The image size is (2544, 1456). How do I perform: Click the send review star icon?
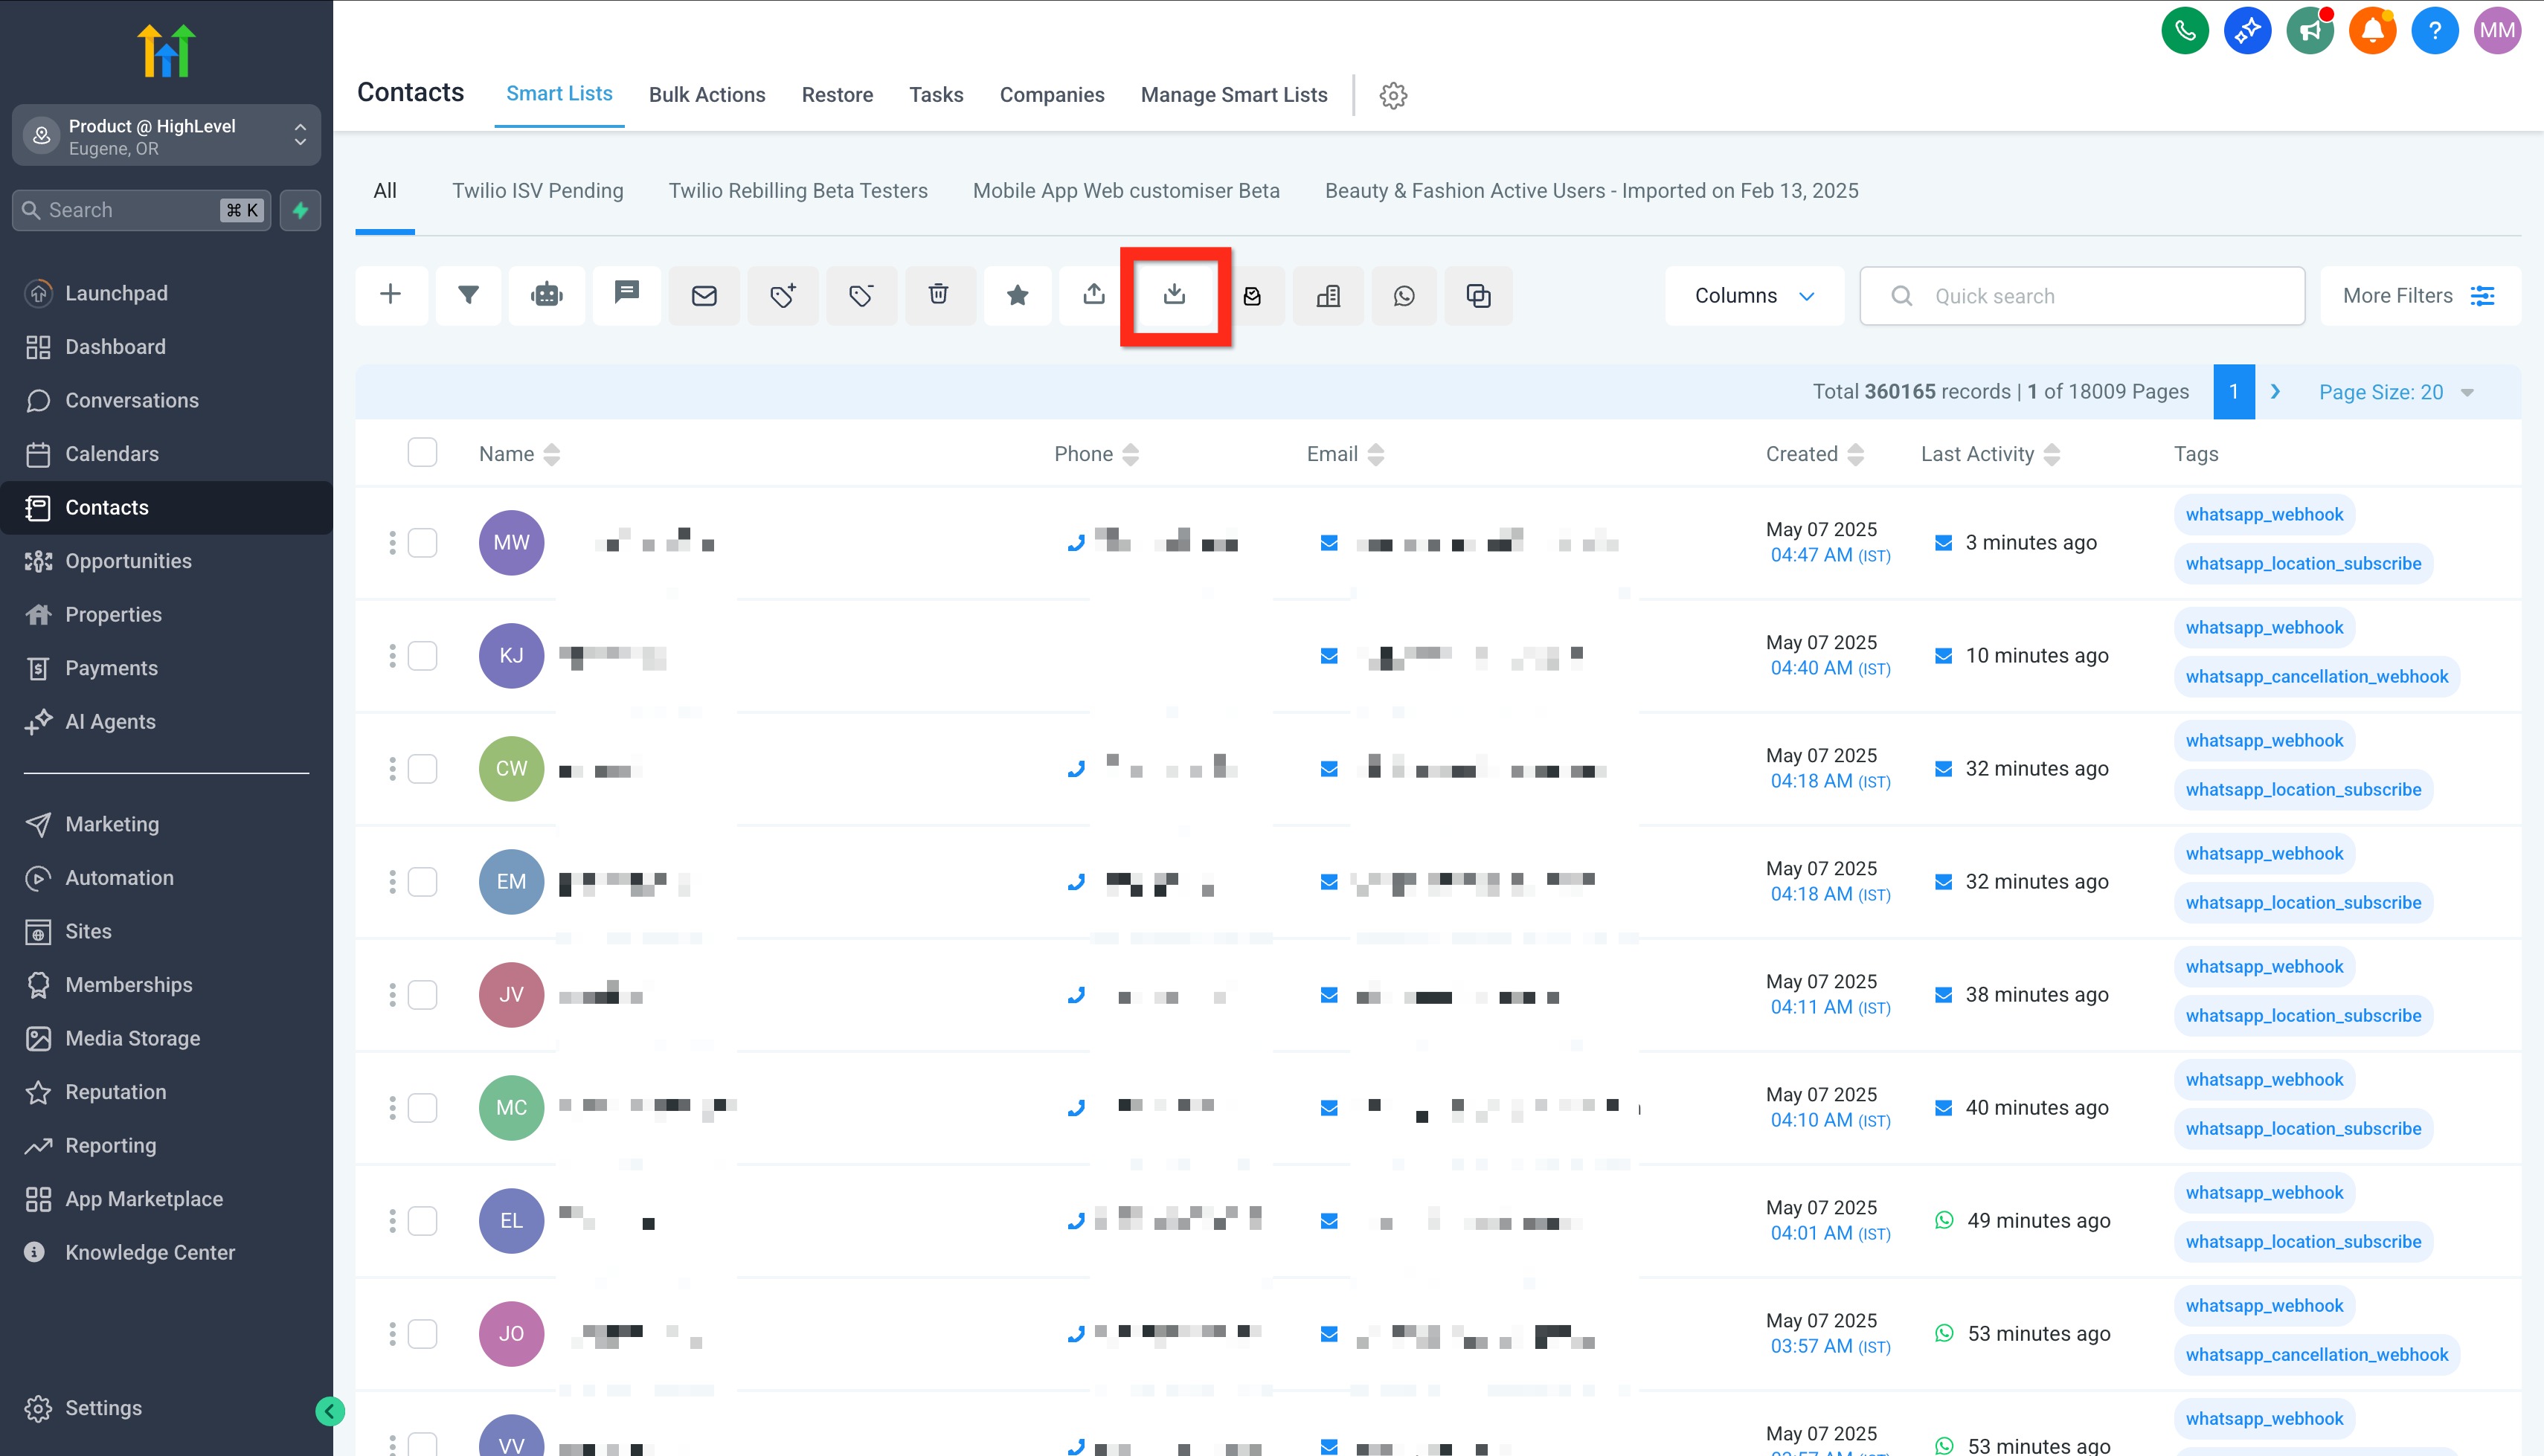(x=1017, y=295)
